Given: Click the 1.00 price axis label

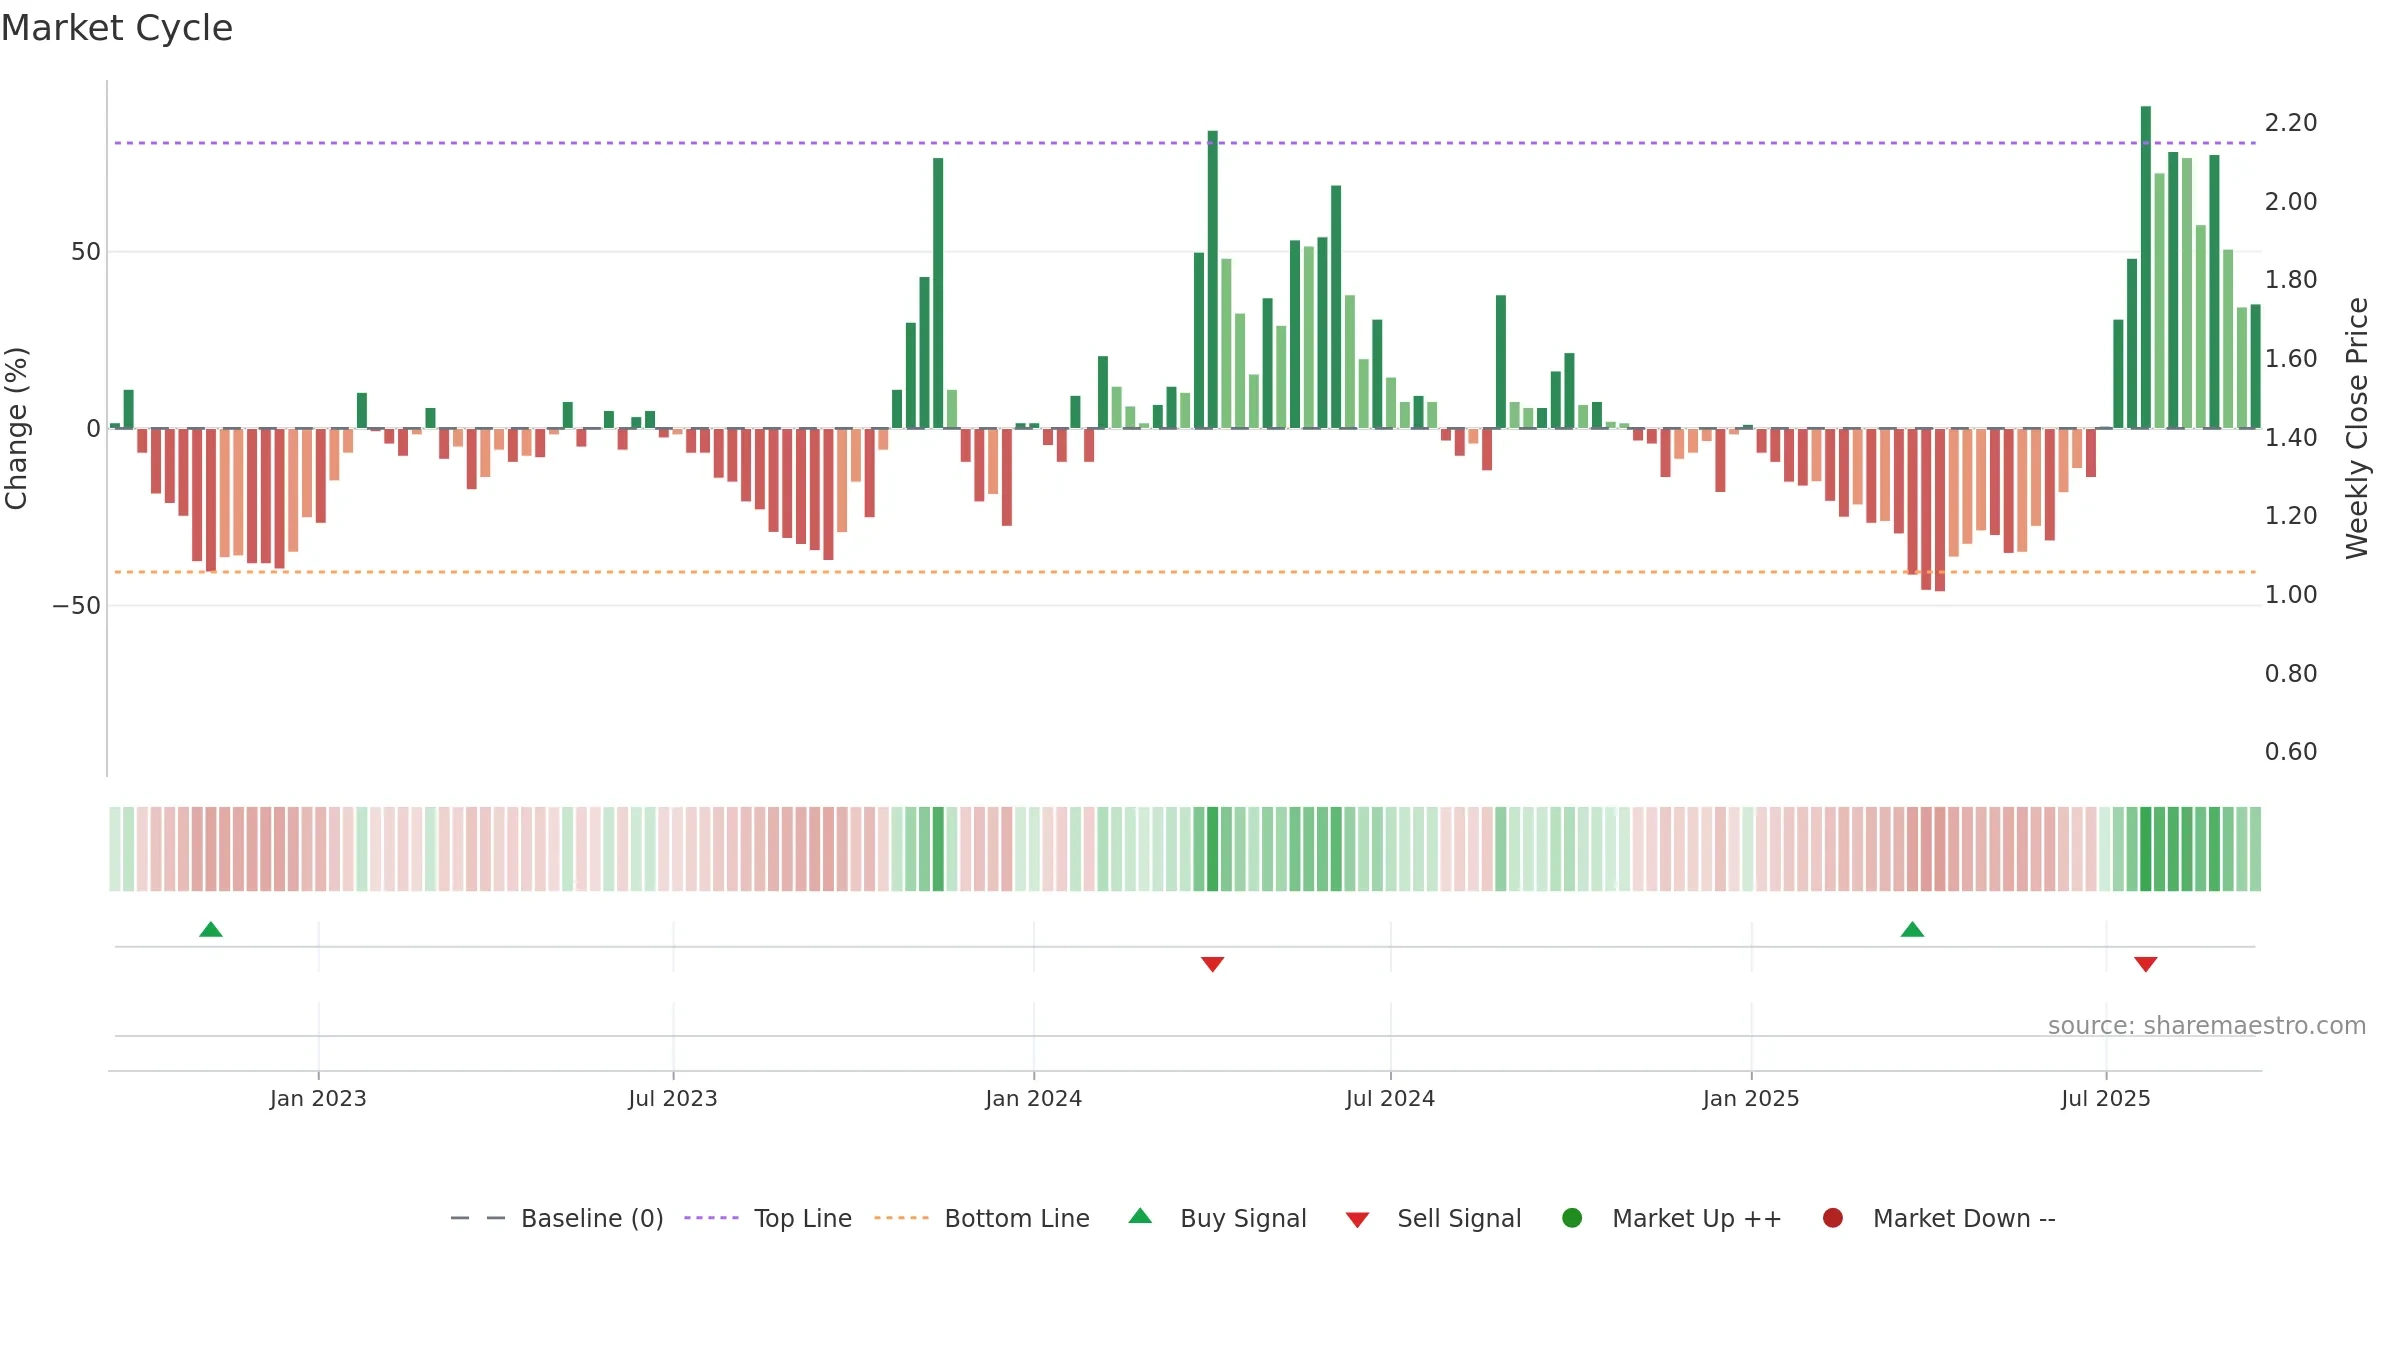Looking at the screenshot, I should pos(2291,595).
